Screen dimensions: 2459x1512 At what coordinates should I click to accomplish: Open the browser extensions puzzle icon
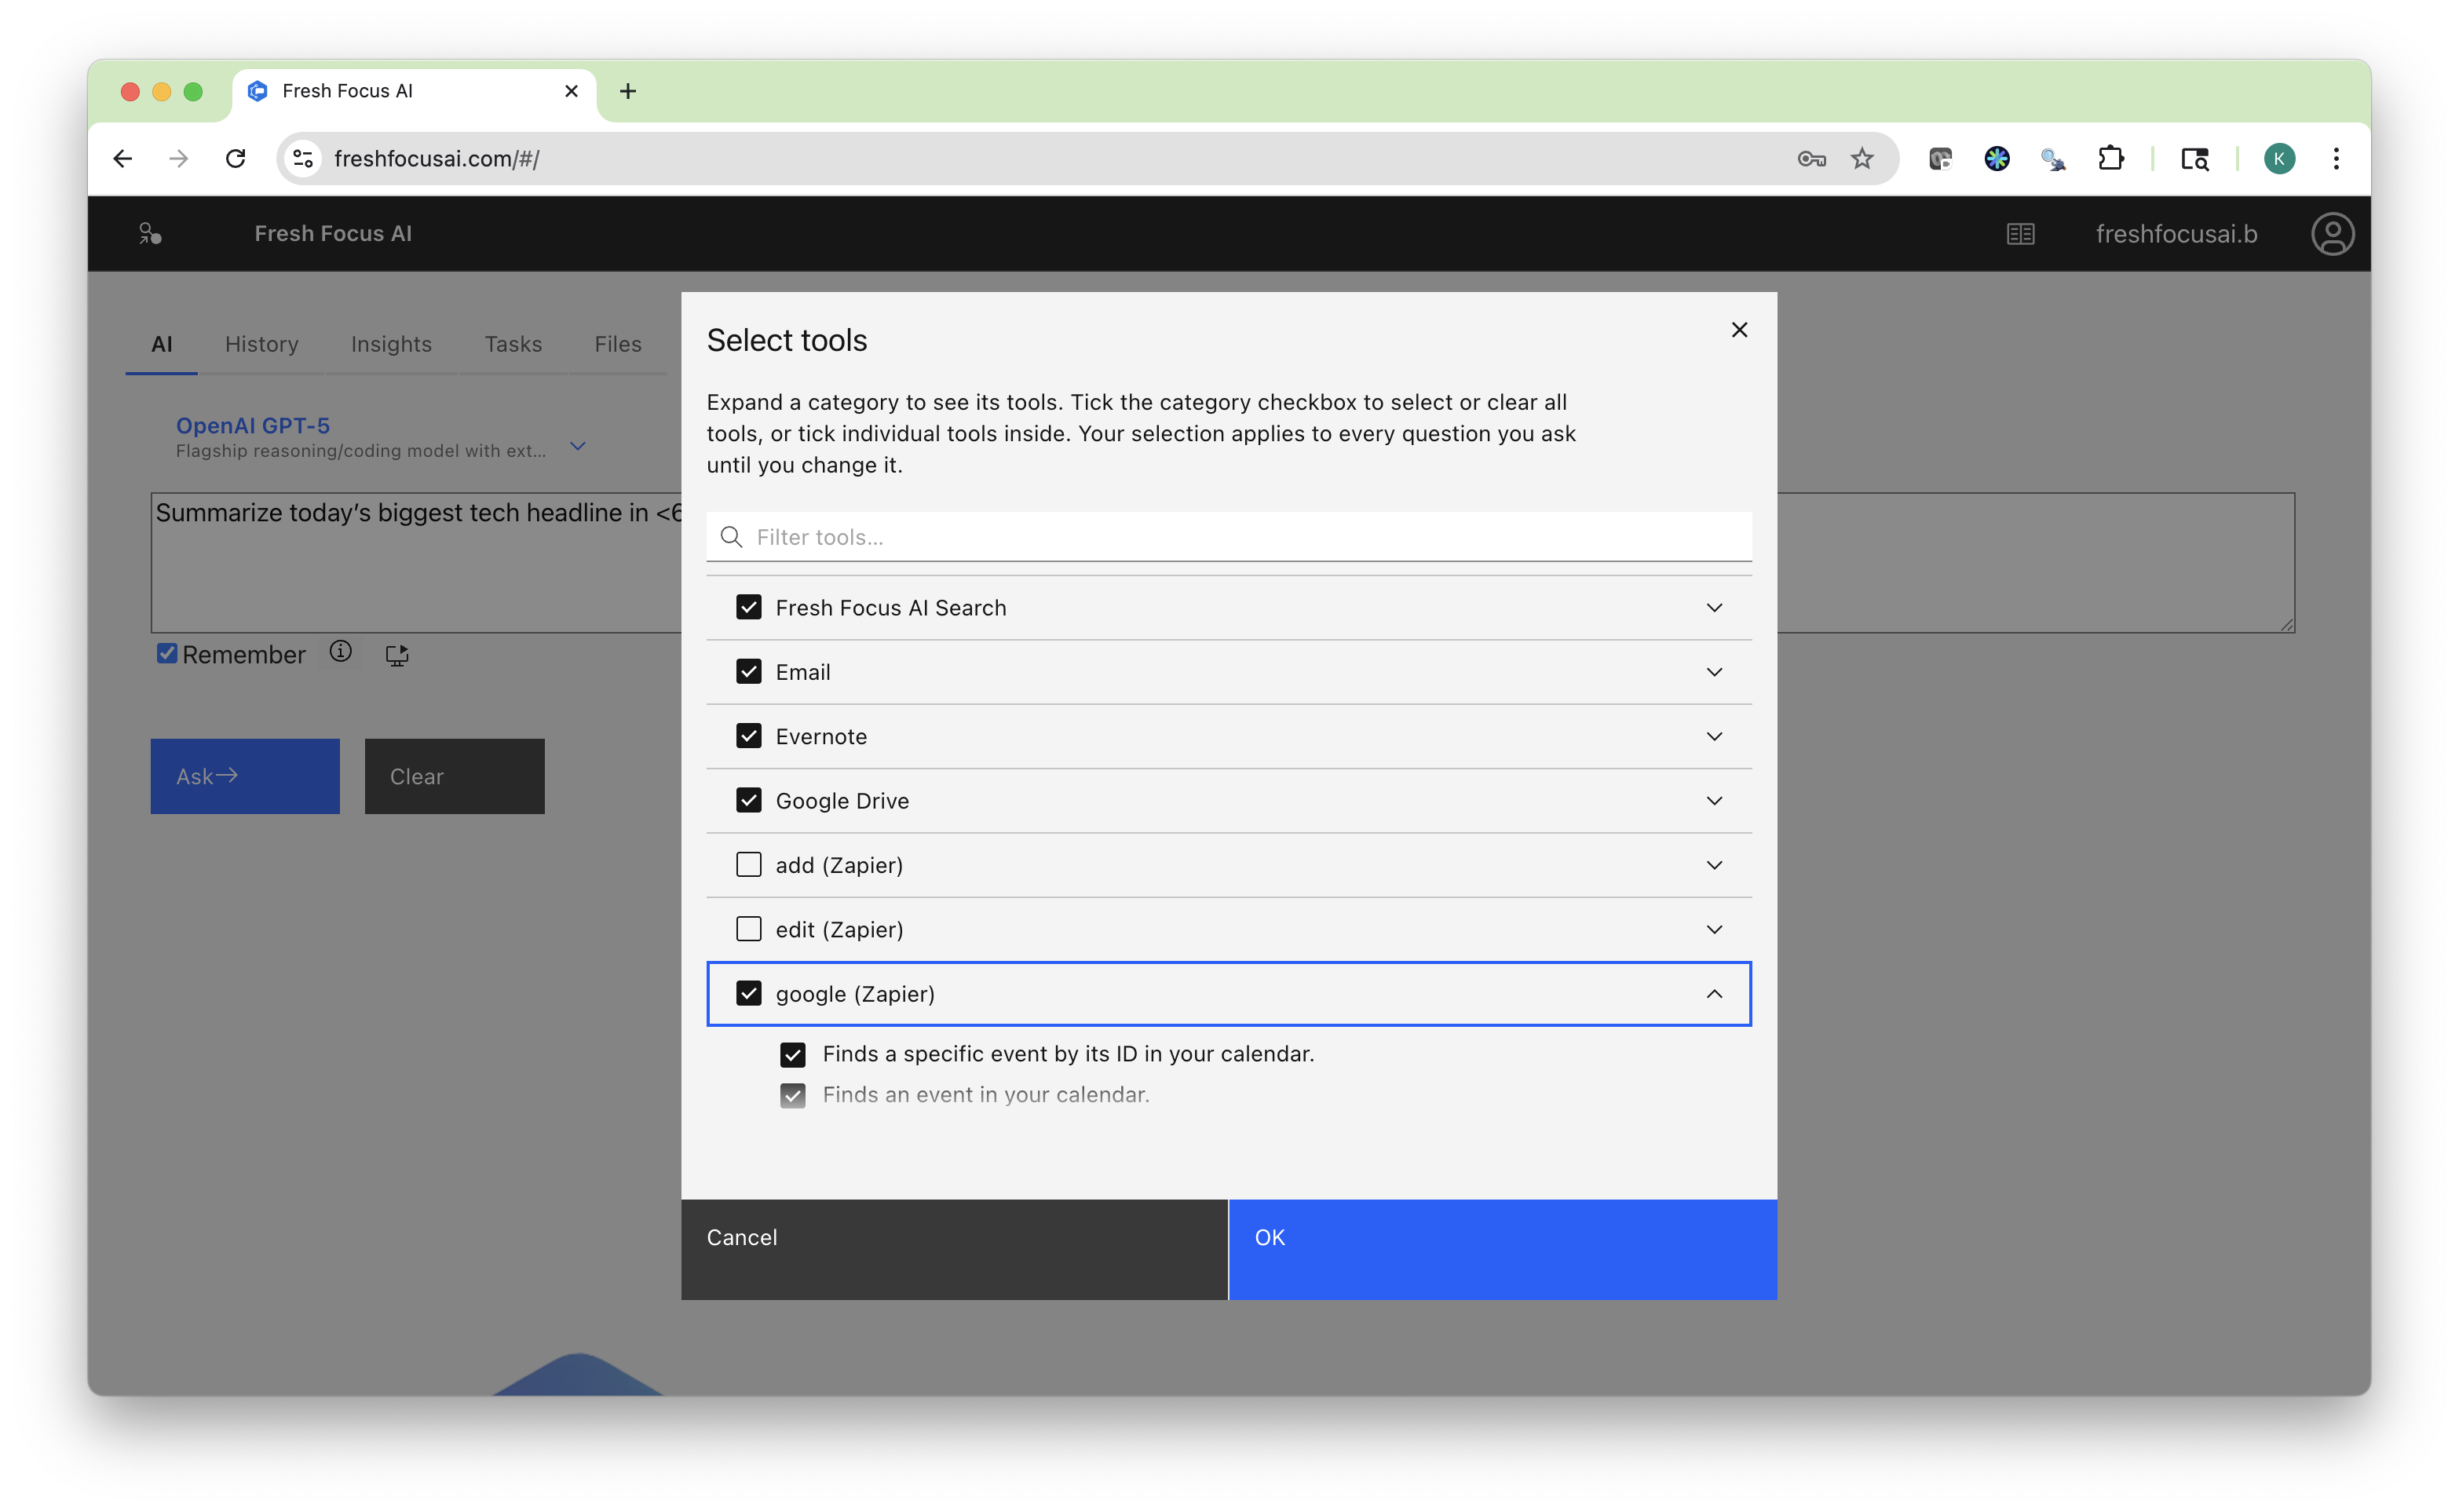click(x=2112, y=158)
